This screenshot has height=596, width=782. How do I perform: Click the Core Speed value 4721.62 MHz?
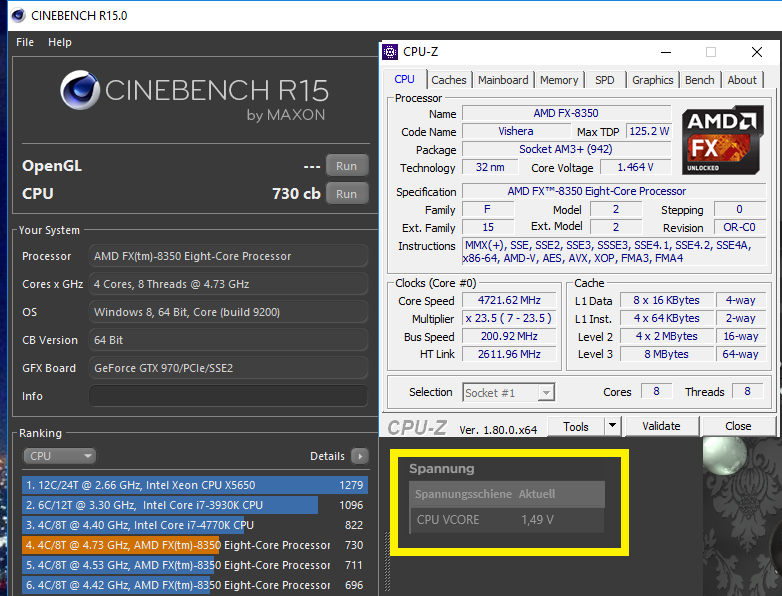509,300
